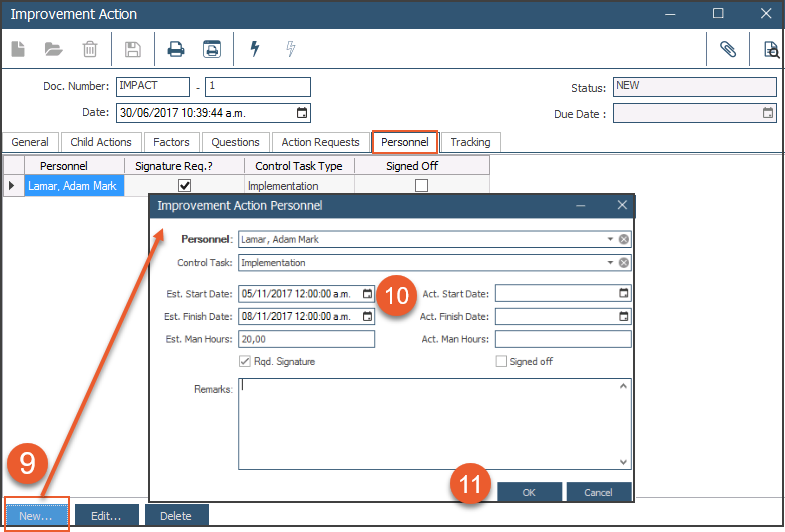Click the Delete trash can toolbar icon

[90, 49]
